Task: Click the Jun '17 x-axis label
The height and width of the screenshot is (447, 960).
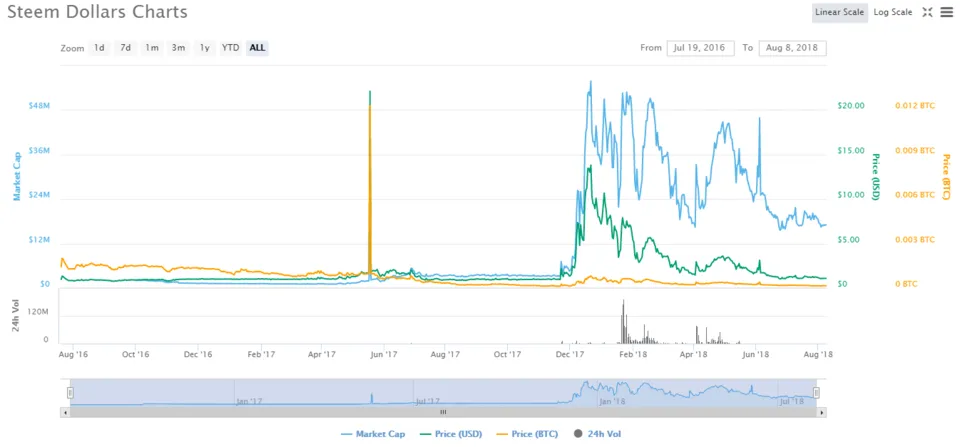Action: point(384,354)
